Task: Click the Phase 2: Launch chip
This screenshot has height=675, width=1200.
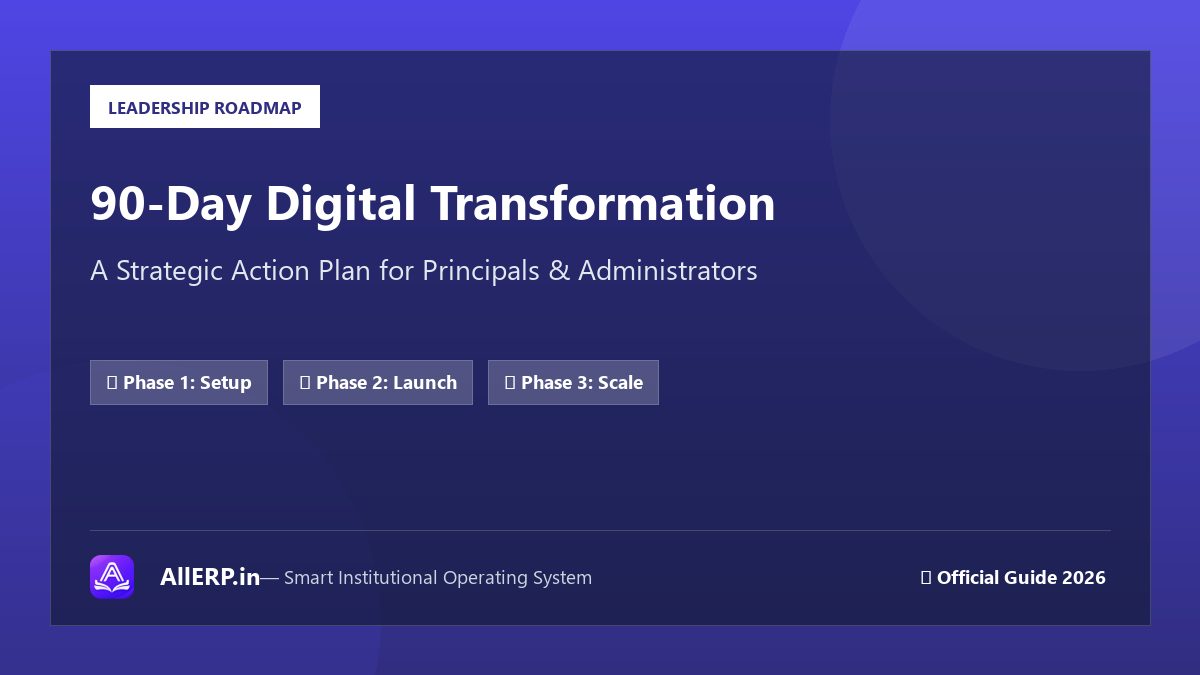Action: click(378, 382)
